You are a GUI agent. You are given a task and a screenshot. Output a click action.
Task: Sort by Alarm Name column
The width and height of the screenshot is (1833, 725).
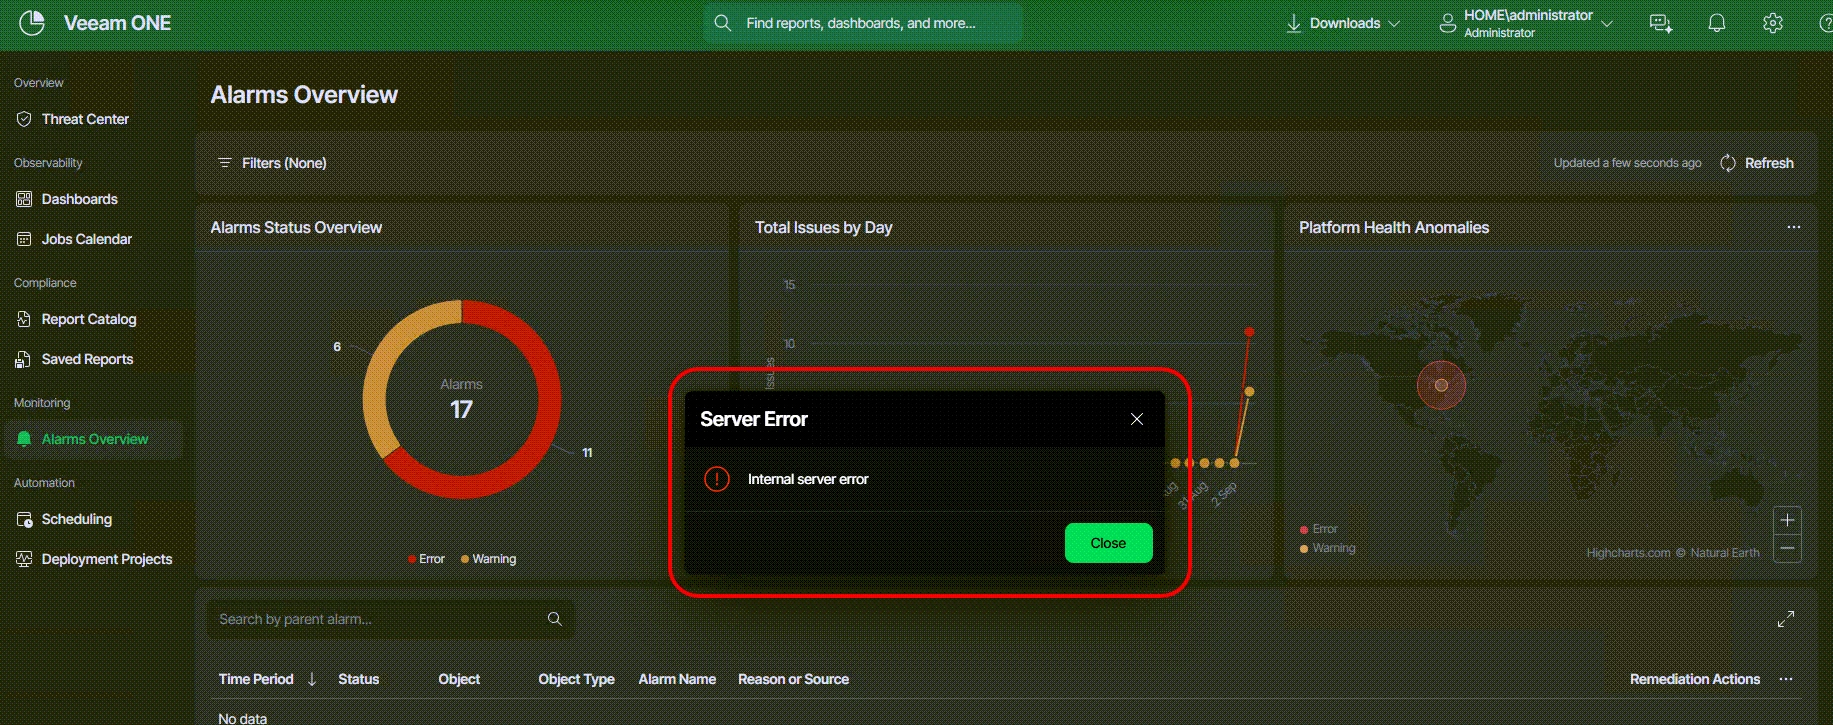677,679
